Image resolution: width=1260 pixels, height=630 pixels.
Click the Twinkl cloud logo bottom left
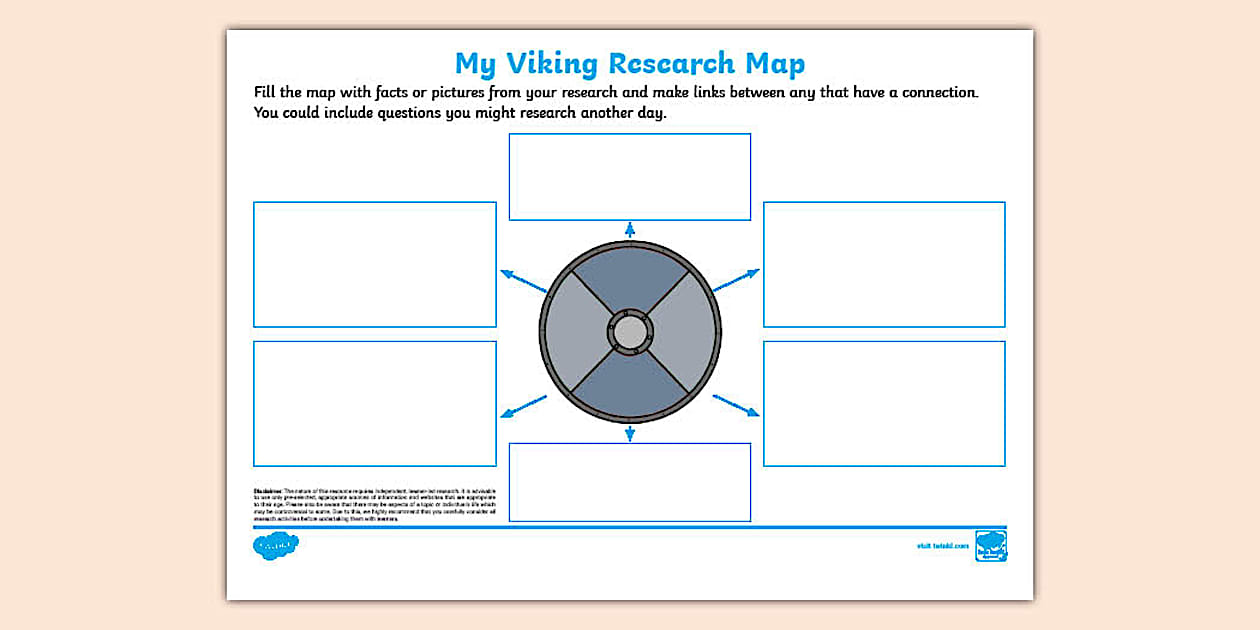276,546
